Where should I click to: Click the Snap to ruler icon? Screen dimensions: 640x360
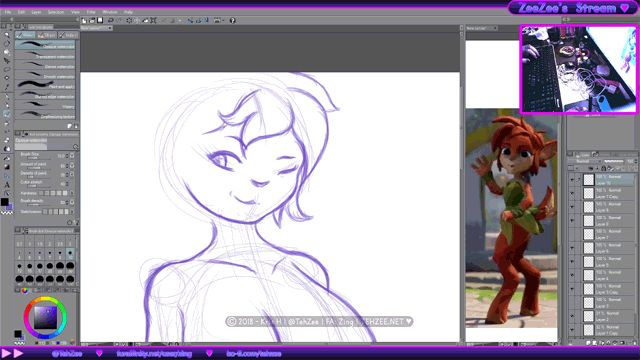pyautogui.click(x=191, y=20)
